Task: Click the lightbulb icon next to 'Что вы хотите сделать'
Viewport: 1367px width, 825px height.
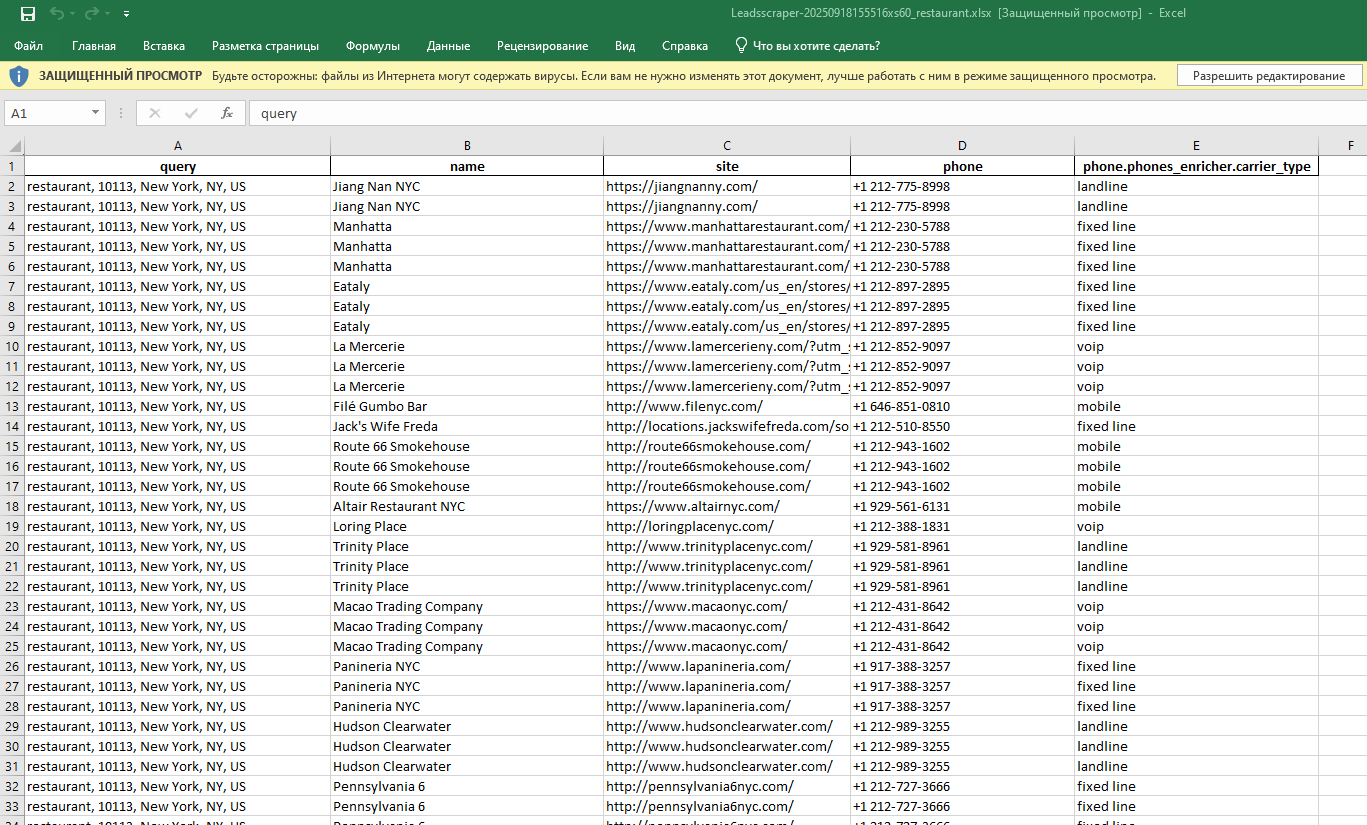Action: click(741, 45)
